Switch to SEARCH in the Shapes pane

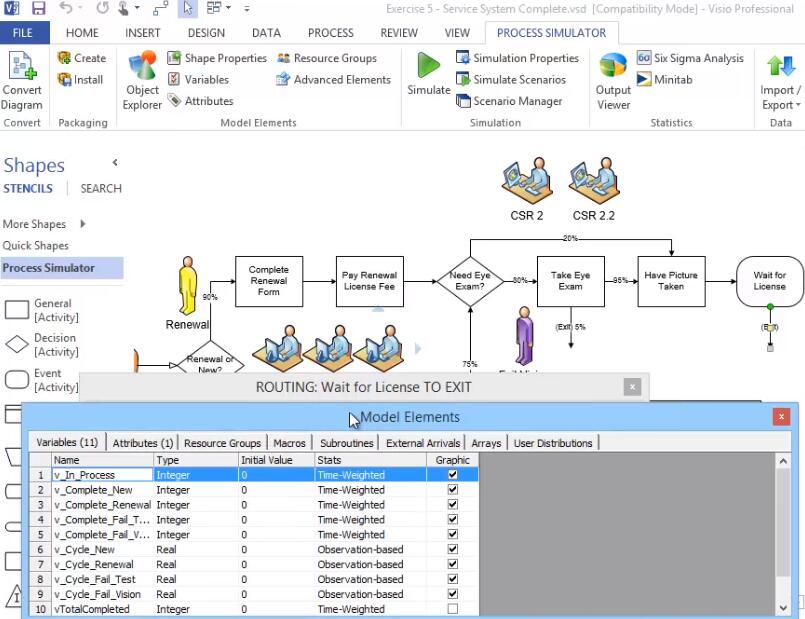click(101, 188)
